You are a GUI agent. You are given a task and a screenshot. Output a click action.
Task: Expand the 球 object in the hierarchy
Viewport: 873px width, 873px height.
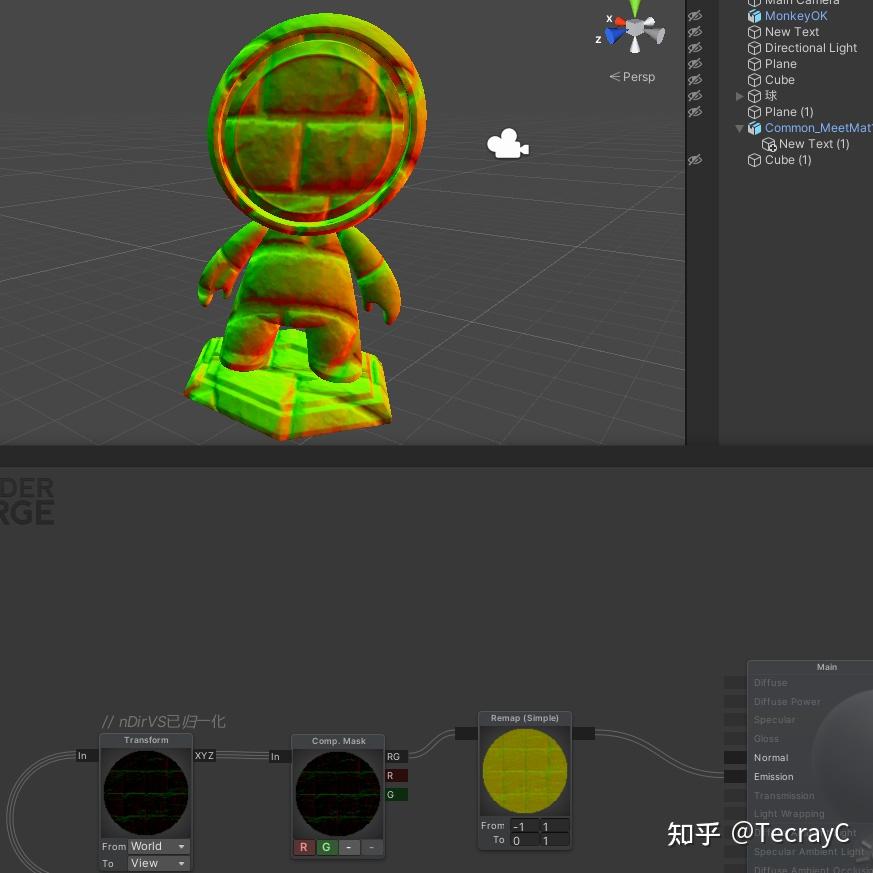(x=740, y=96)
